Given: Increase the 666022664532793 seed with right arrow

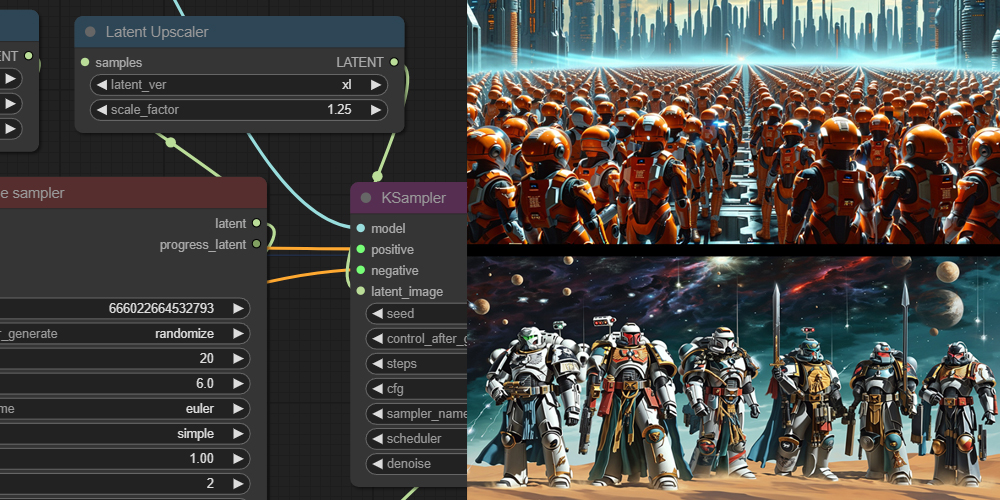Looking at the screenshot, I should [x=239, y=309].
